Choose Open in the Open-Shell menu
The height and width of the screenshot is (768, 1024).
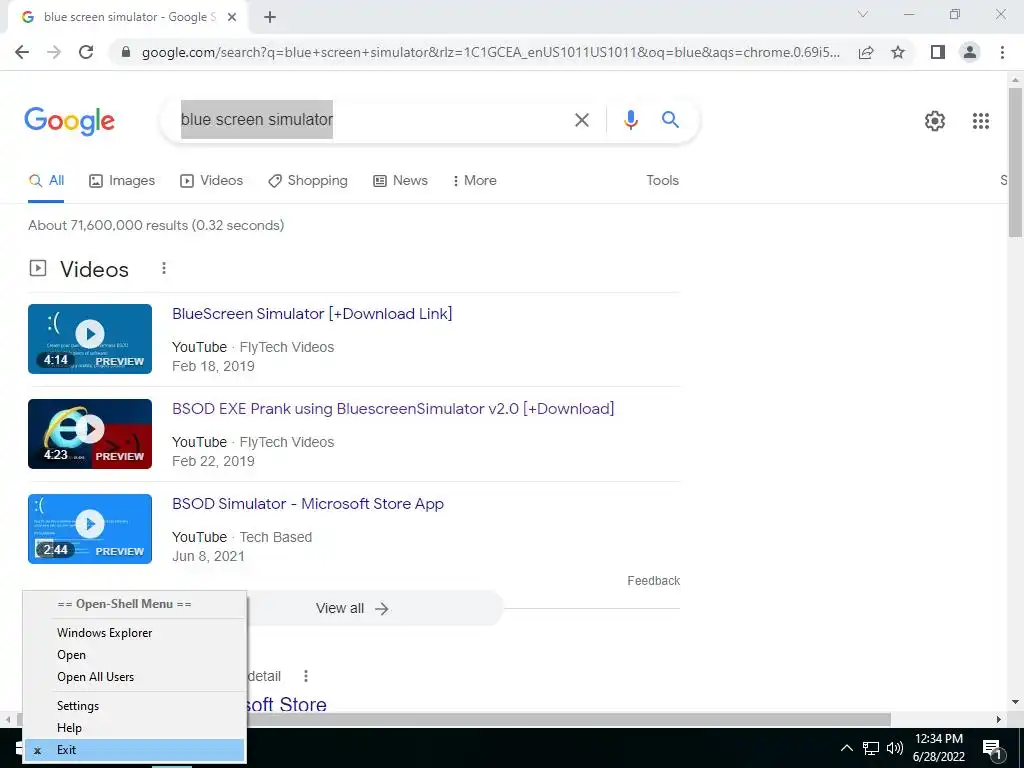[x=134, y=655]
